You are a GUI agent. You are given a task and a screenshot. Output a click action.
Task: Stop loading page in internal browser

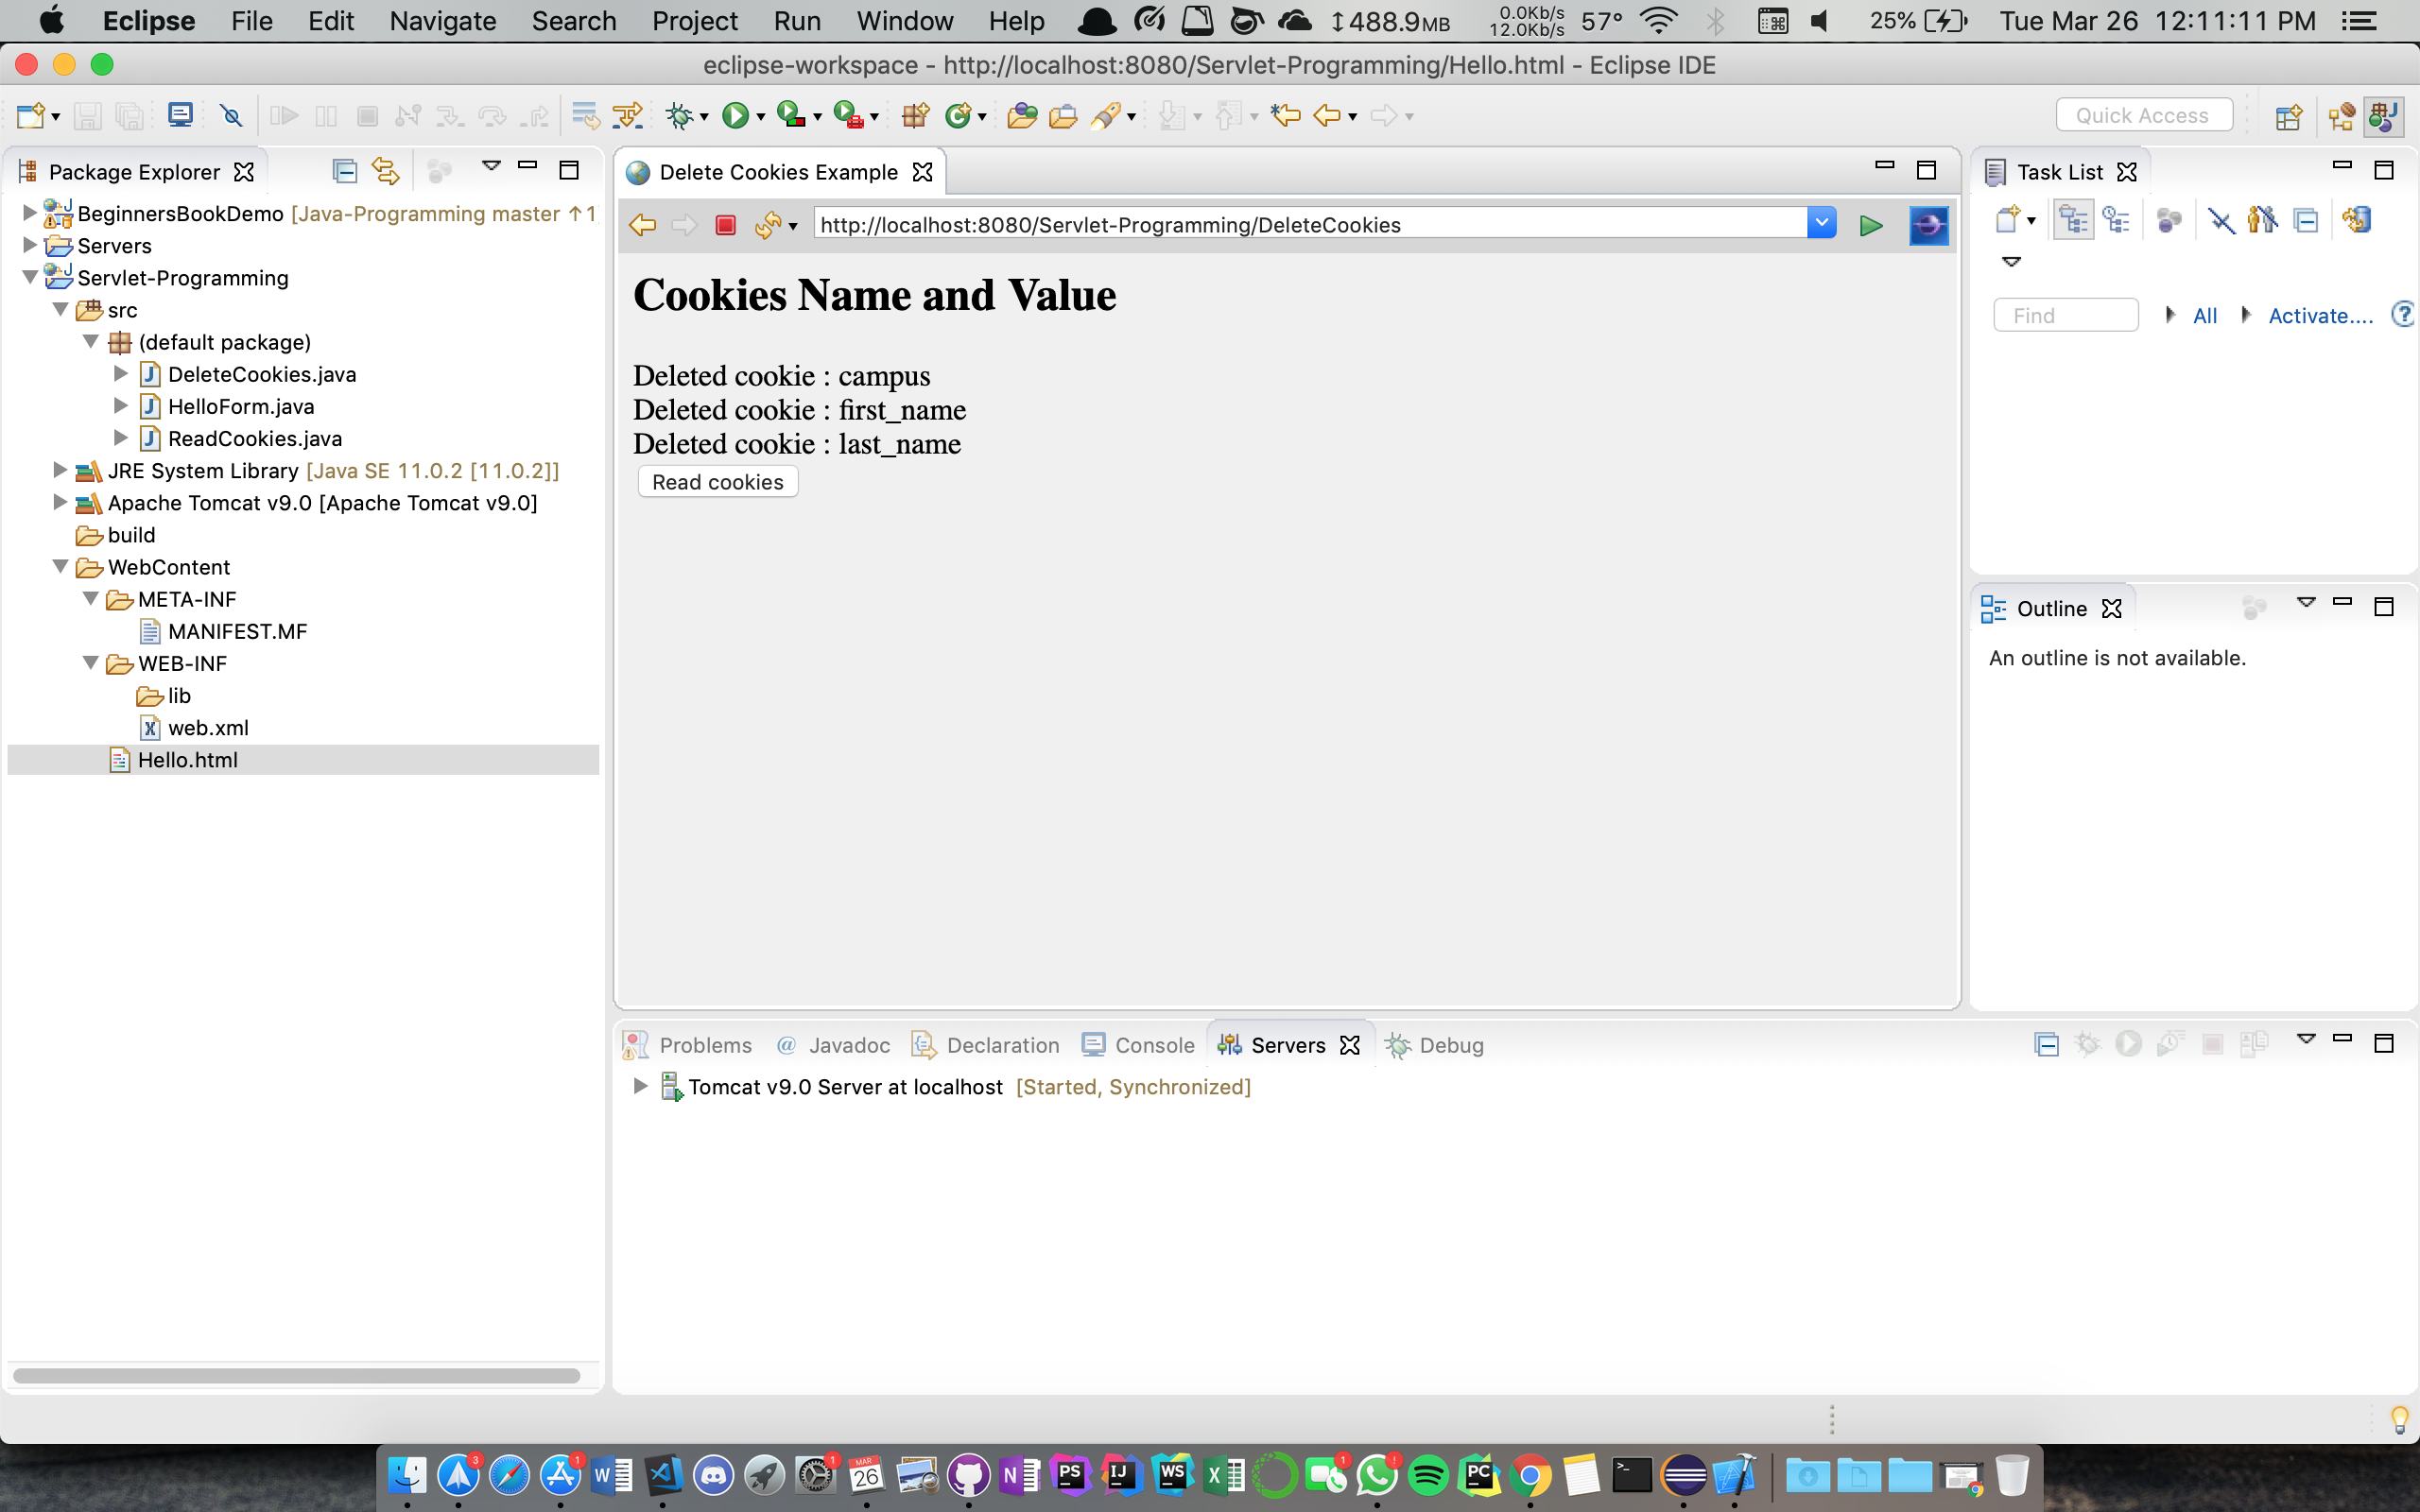[x=726, y=225]
